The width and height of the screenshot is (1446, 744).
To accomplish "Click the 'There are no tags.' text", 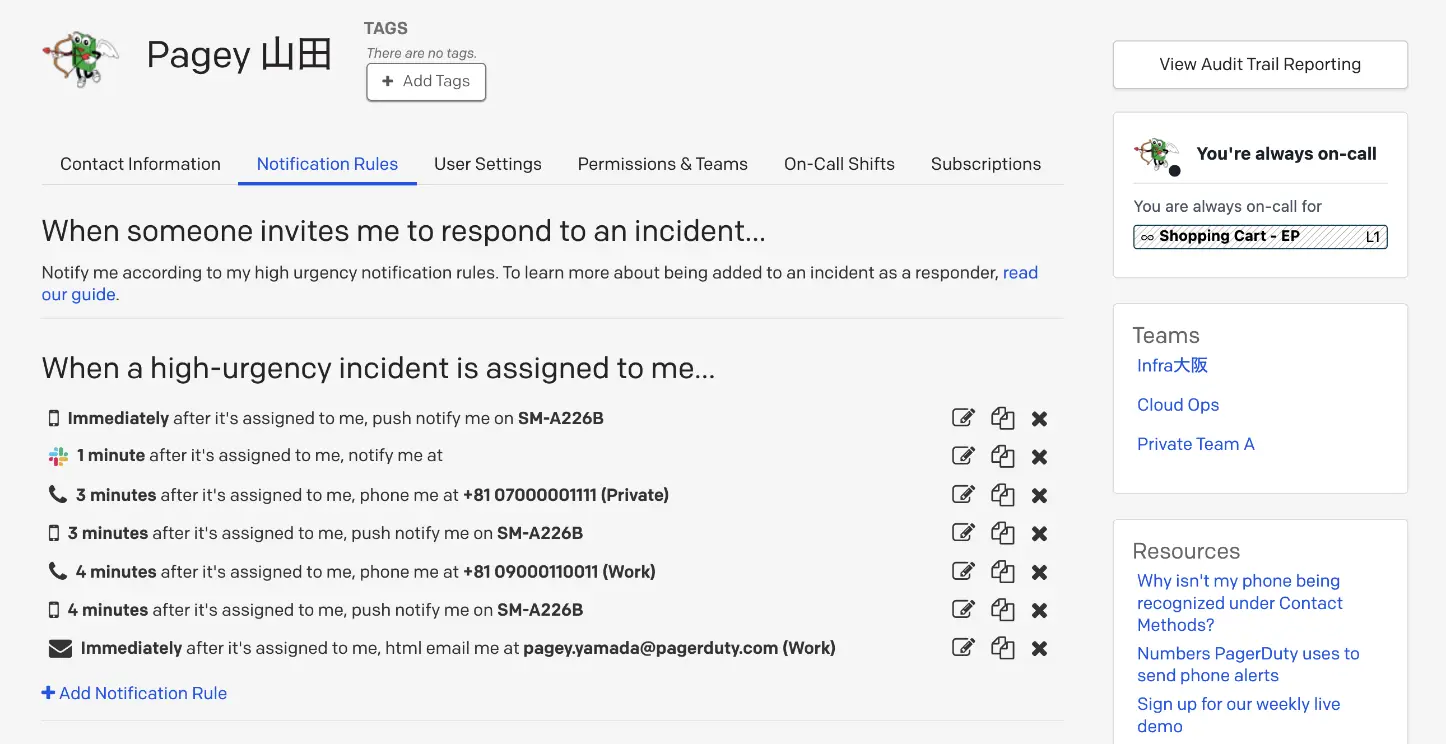I will coord(421,53).
